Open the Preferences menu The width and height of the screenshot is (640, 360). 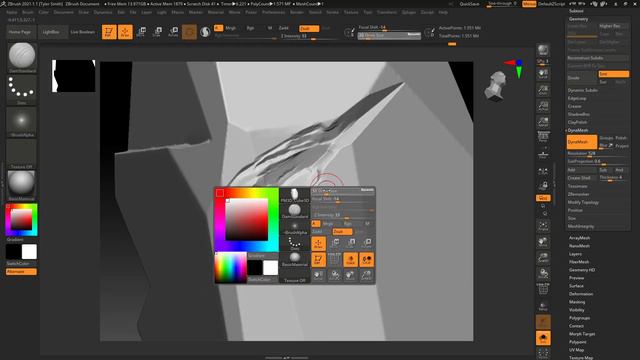pyautogui.click(x=273, y=12)
